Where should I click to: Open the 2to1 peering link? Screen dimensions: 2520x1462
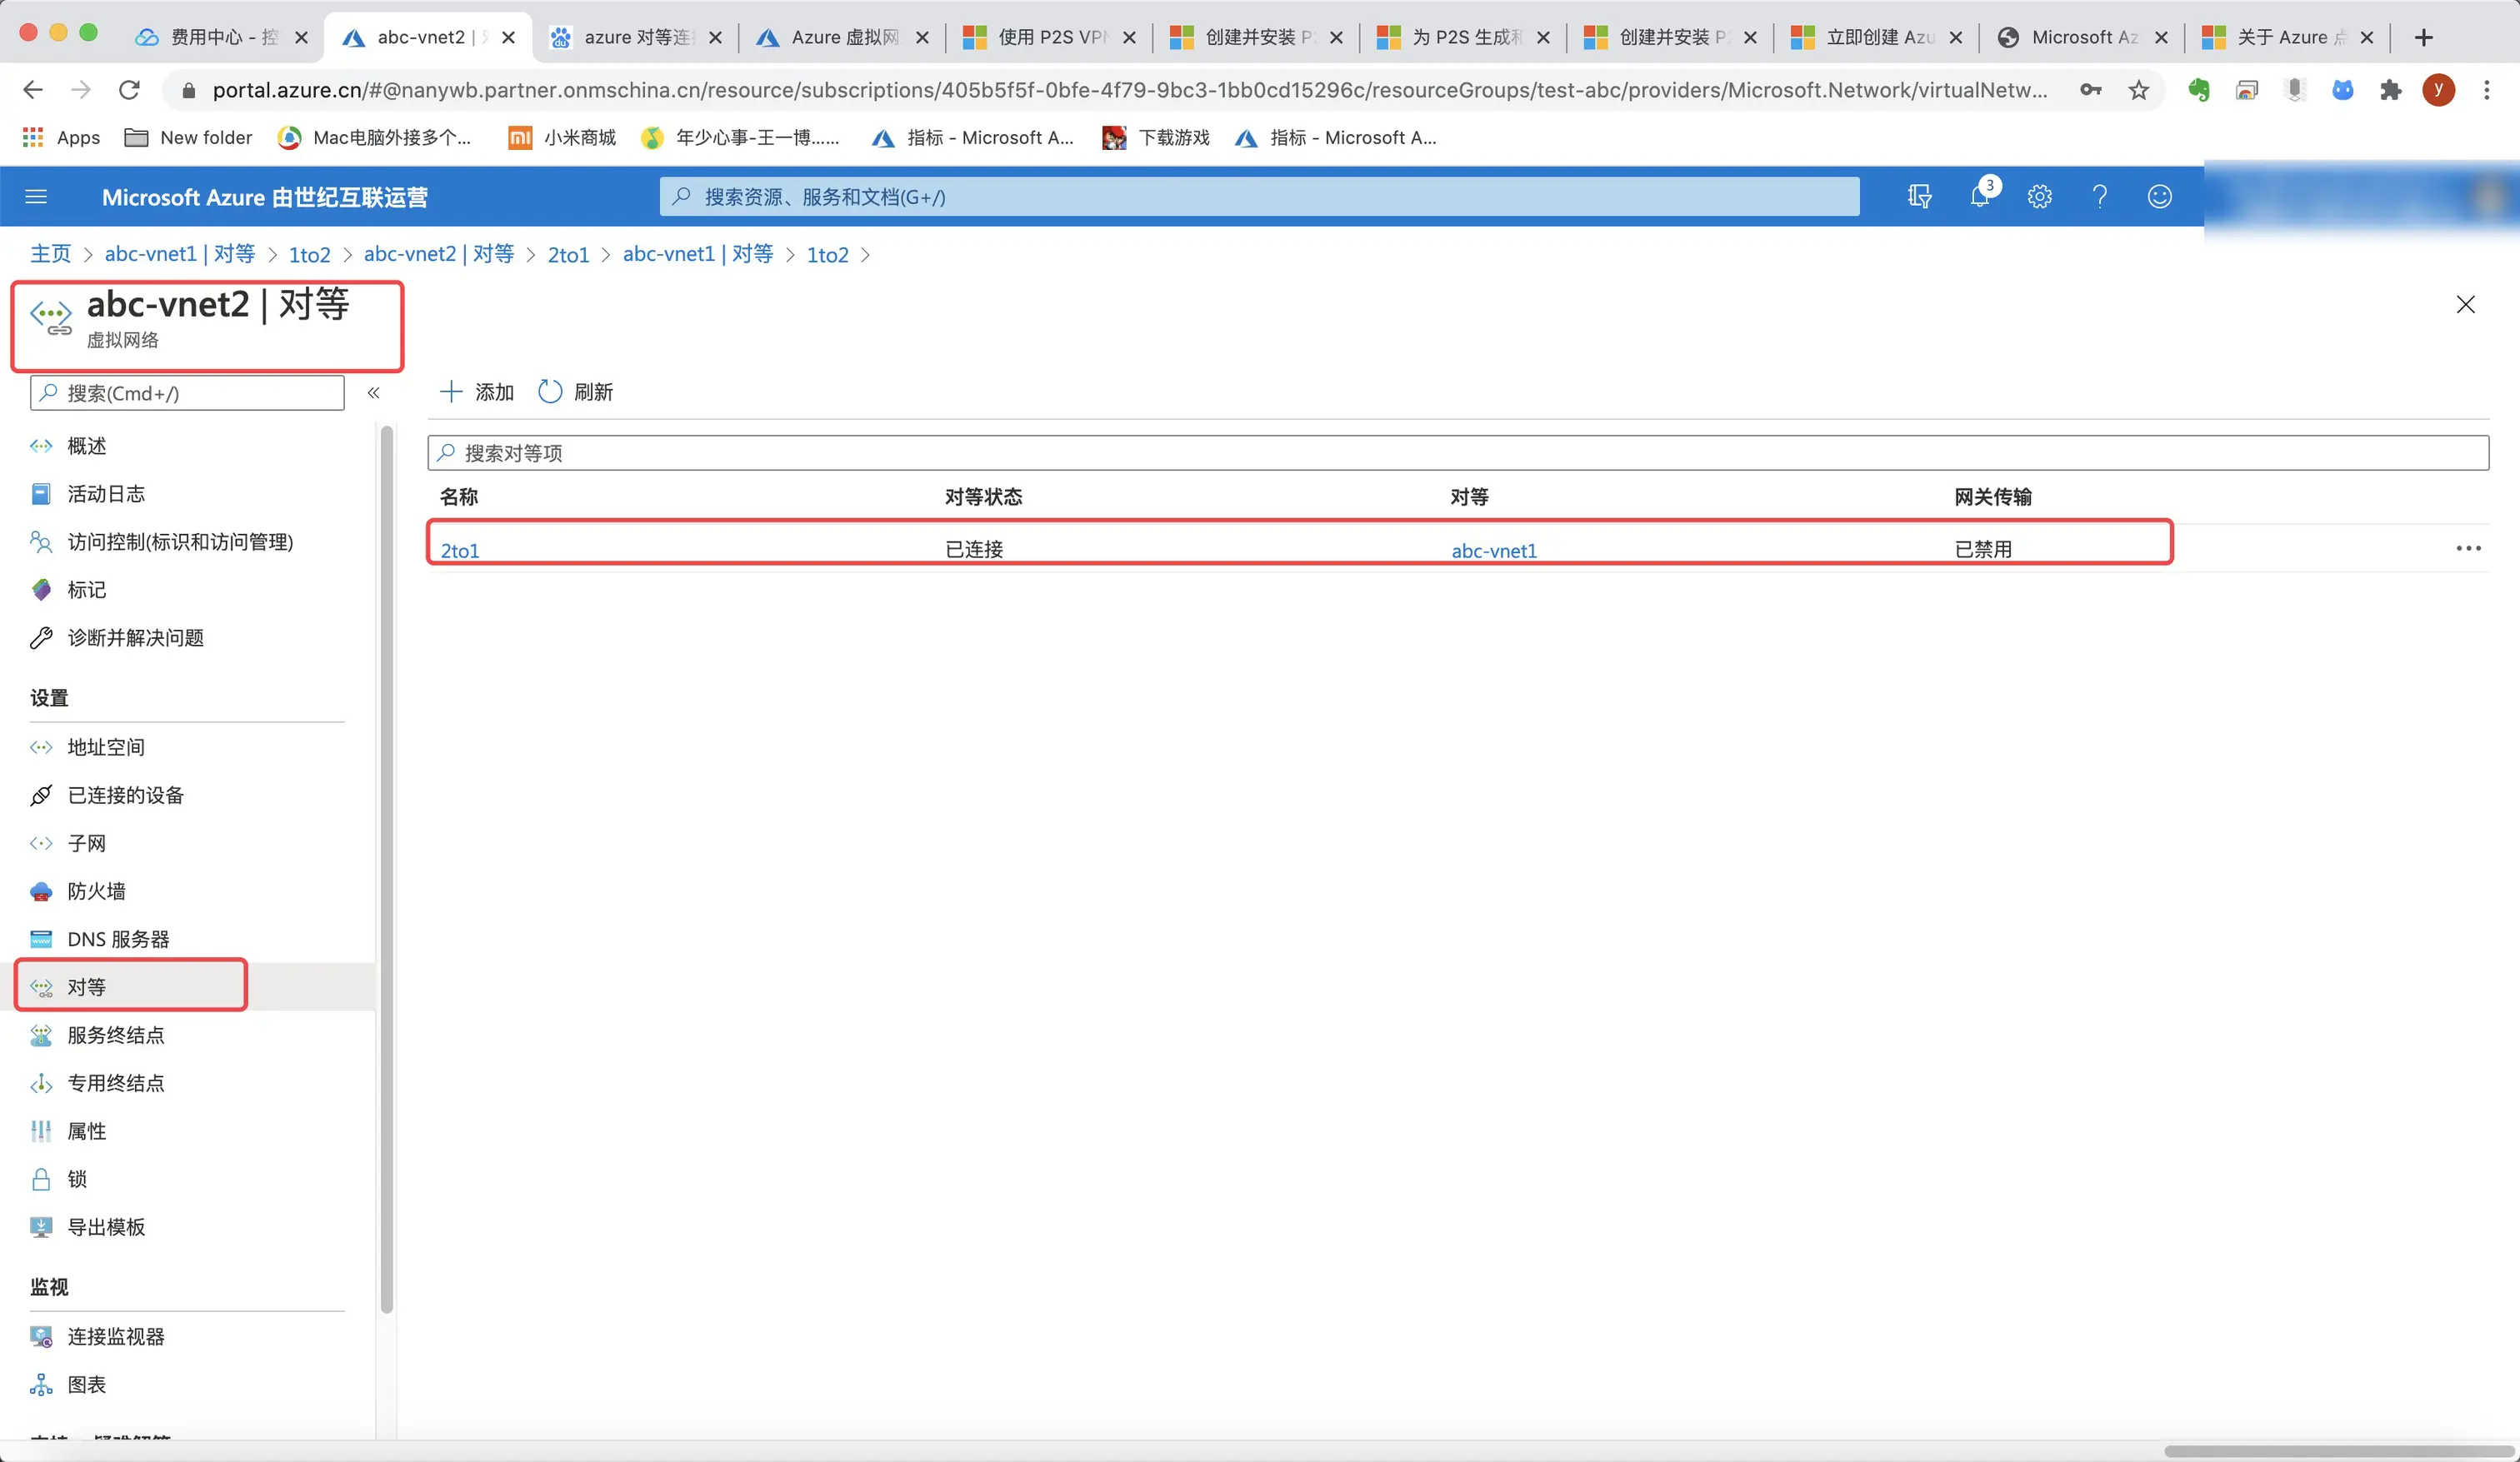click(x=460, y=550)
